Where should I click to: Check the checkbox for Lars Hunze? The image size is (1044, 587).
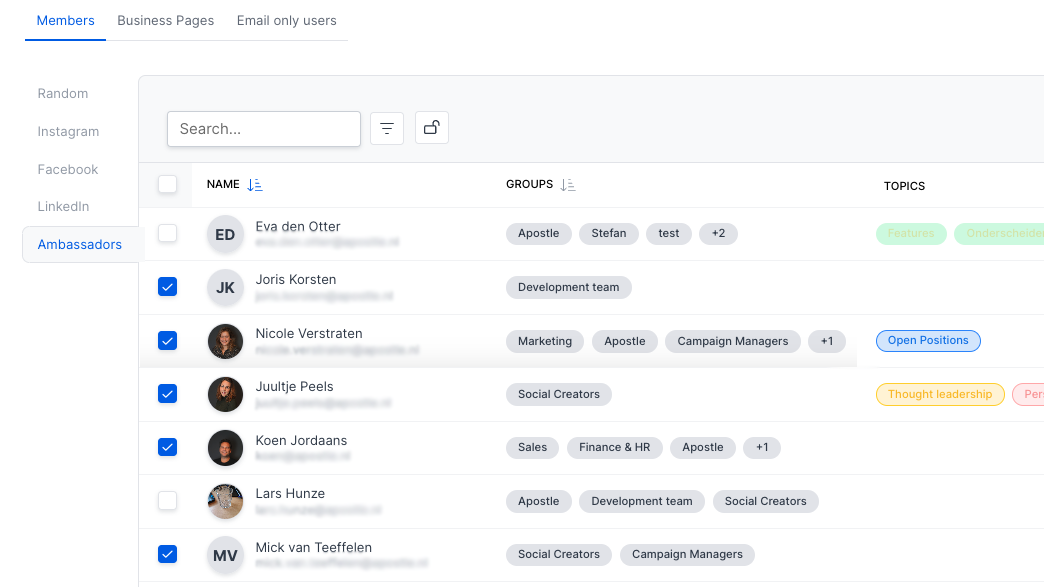[x=167, y=501]
